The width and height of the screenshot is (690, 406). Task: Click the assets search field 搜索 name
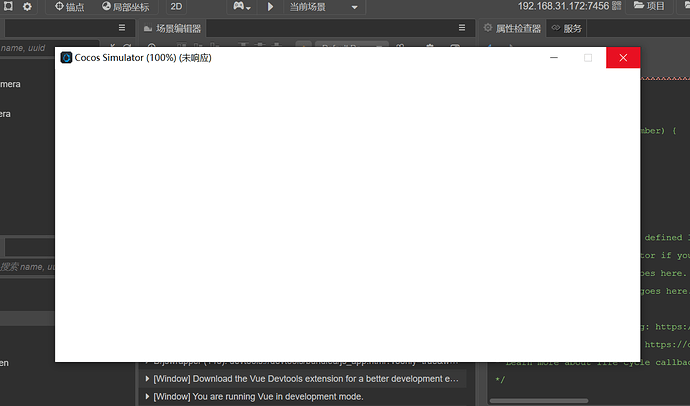click(x=27, y=267)
